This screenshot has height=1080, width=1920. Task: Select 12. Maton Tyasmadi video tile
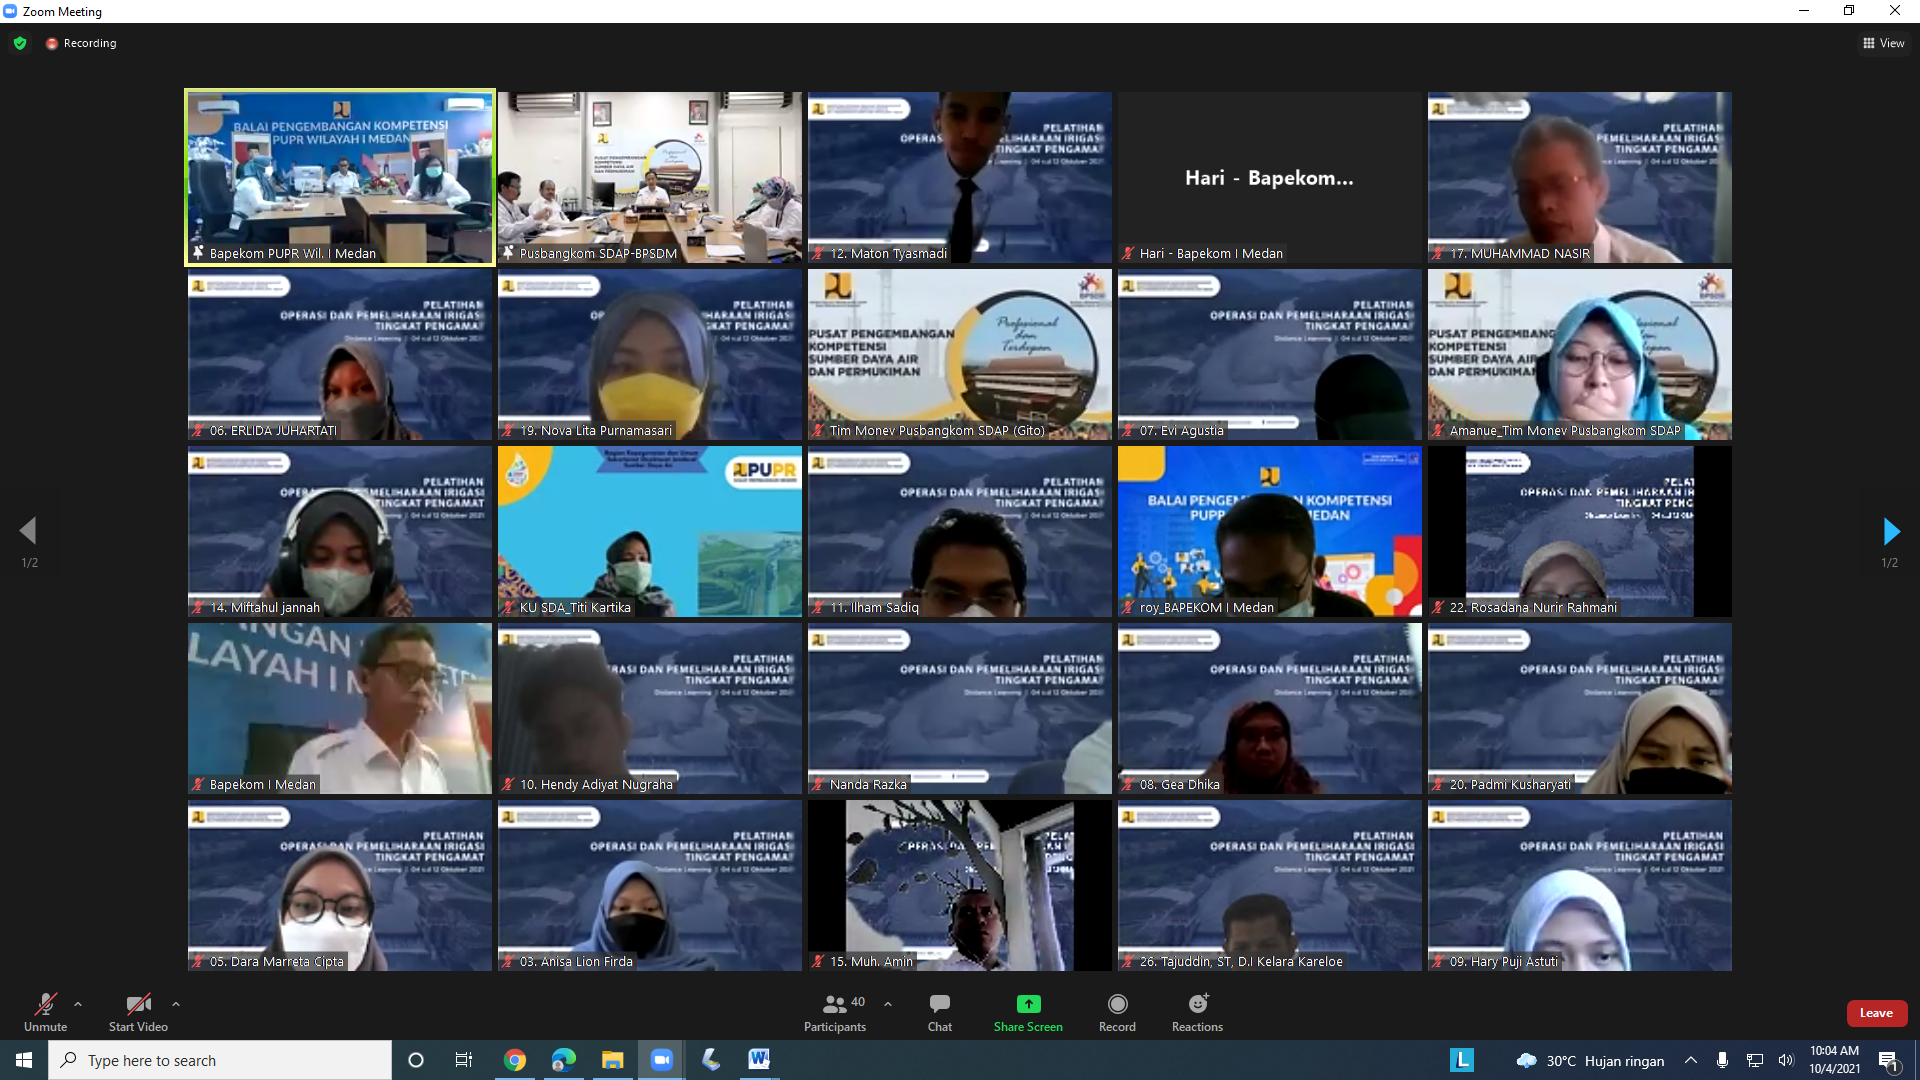(960, 177)
